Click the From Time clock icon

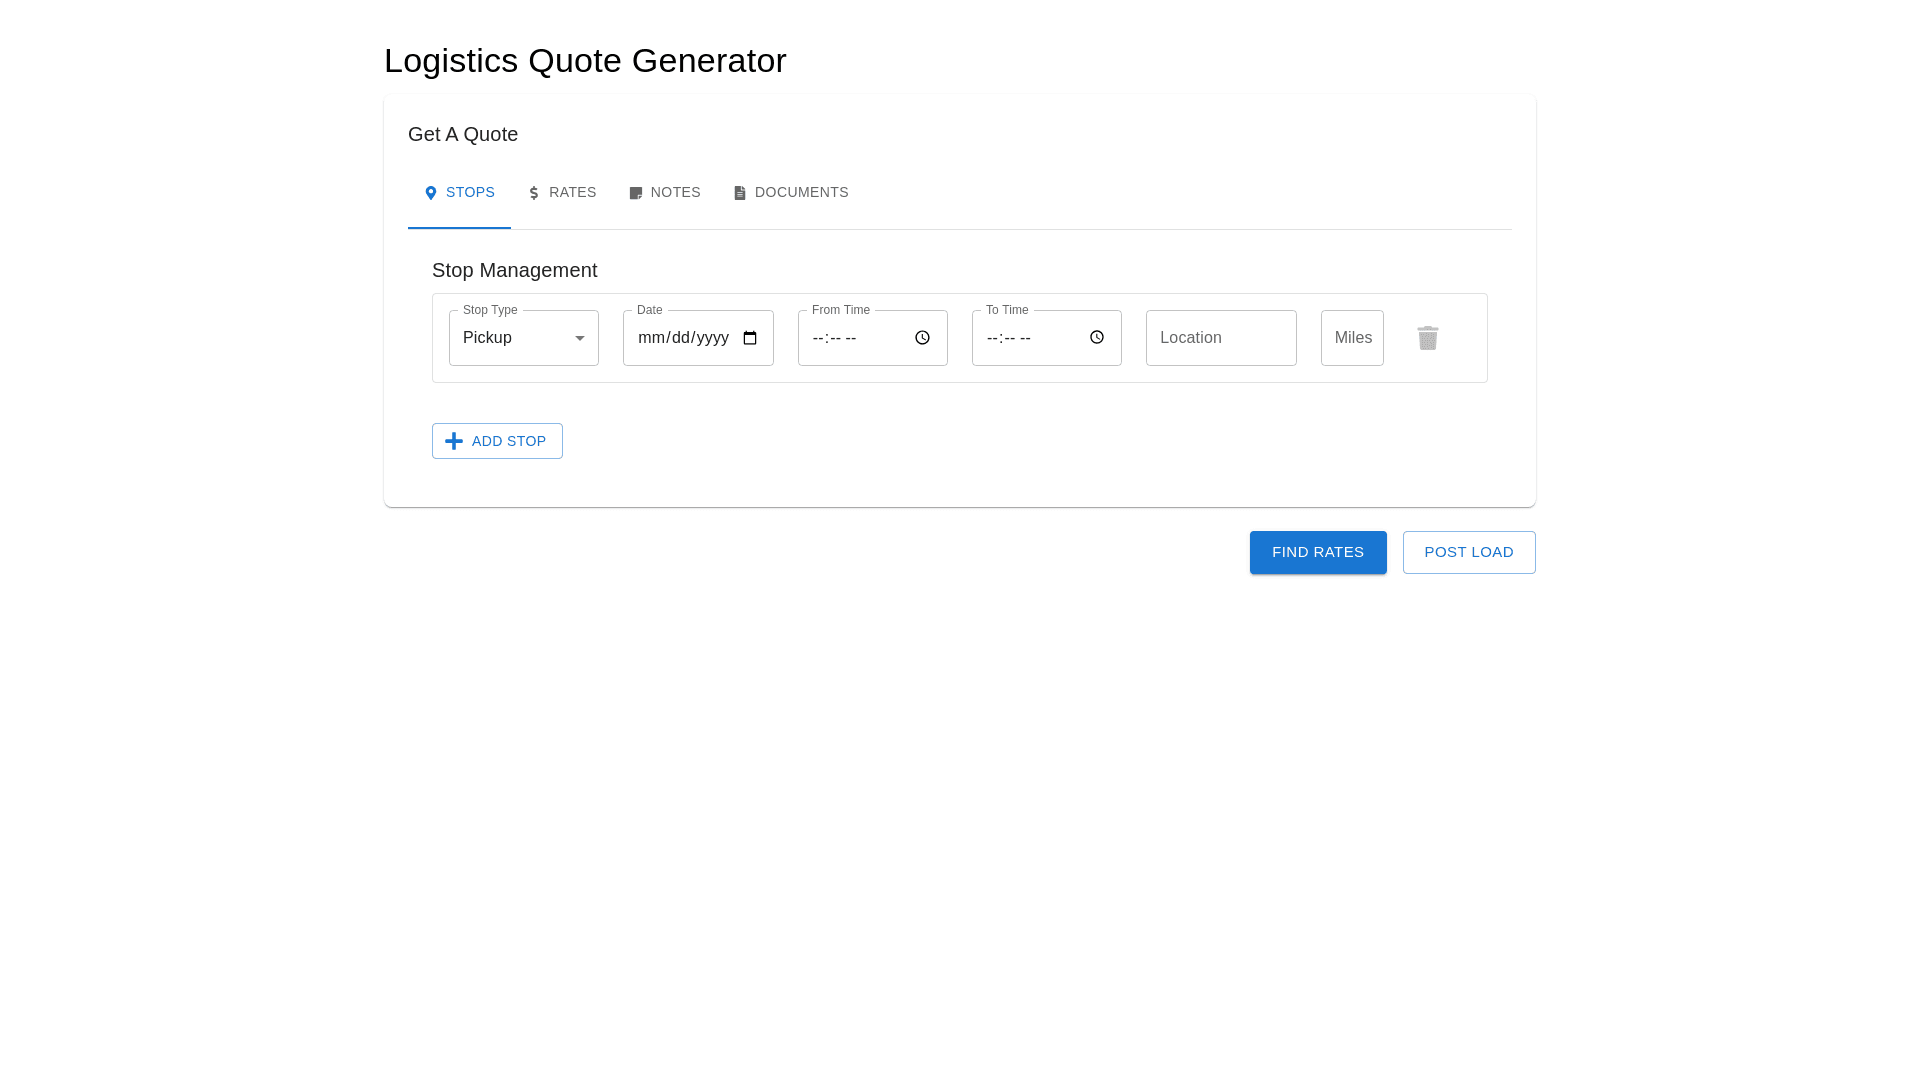tap(922, 338)
